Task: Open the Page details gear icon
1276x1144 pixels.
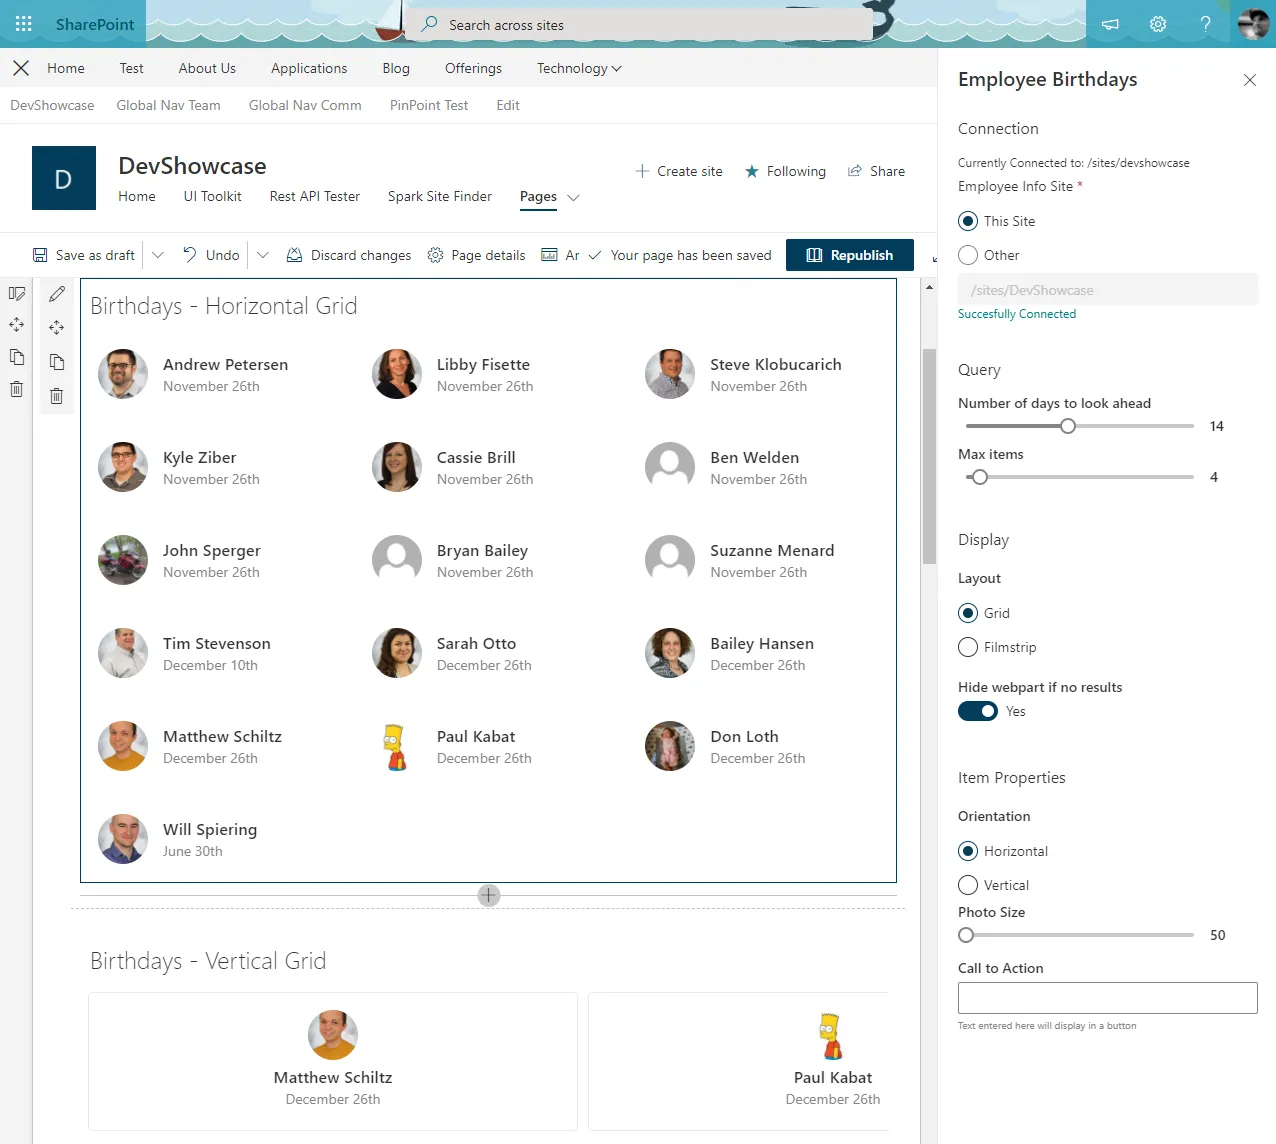Action: (x=435, y=255)
